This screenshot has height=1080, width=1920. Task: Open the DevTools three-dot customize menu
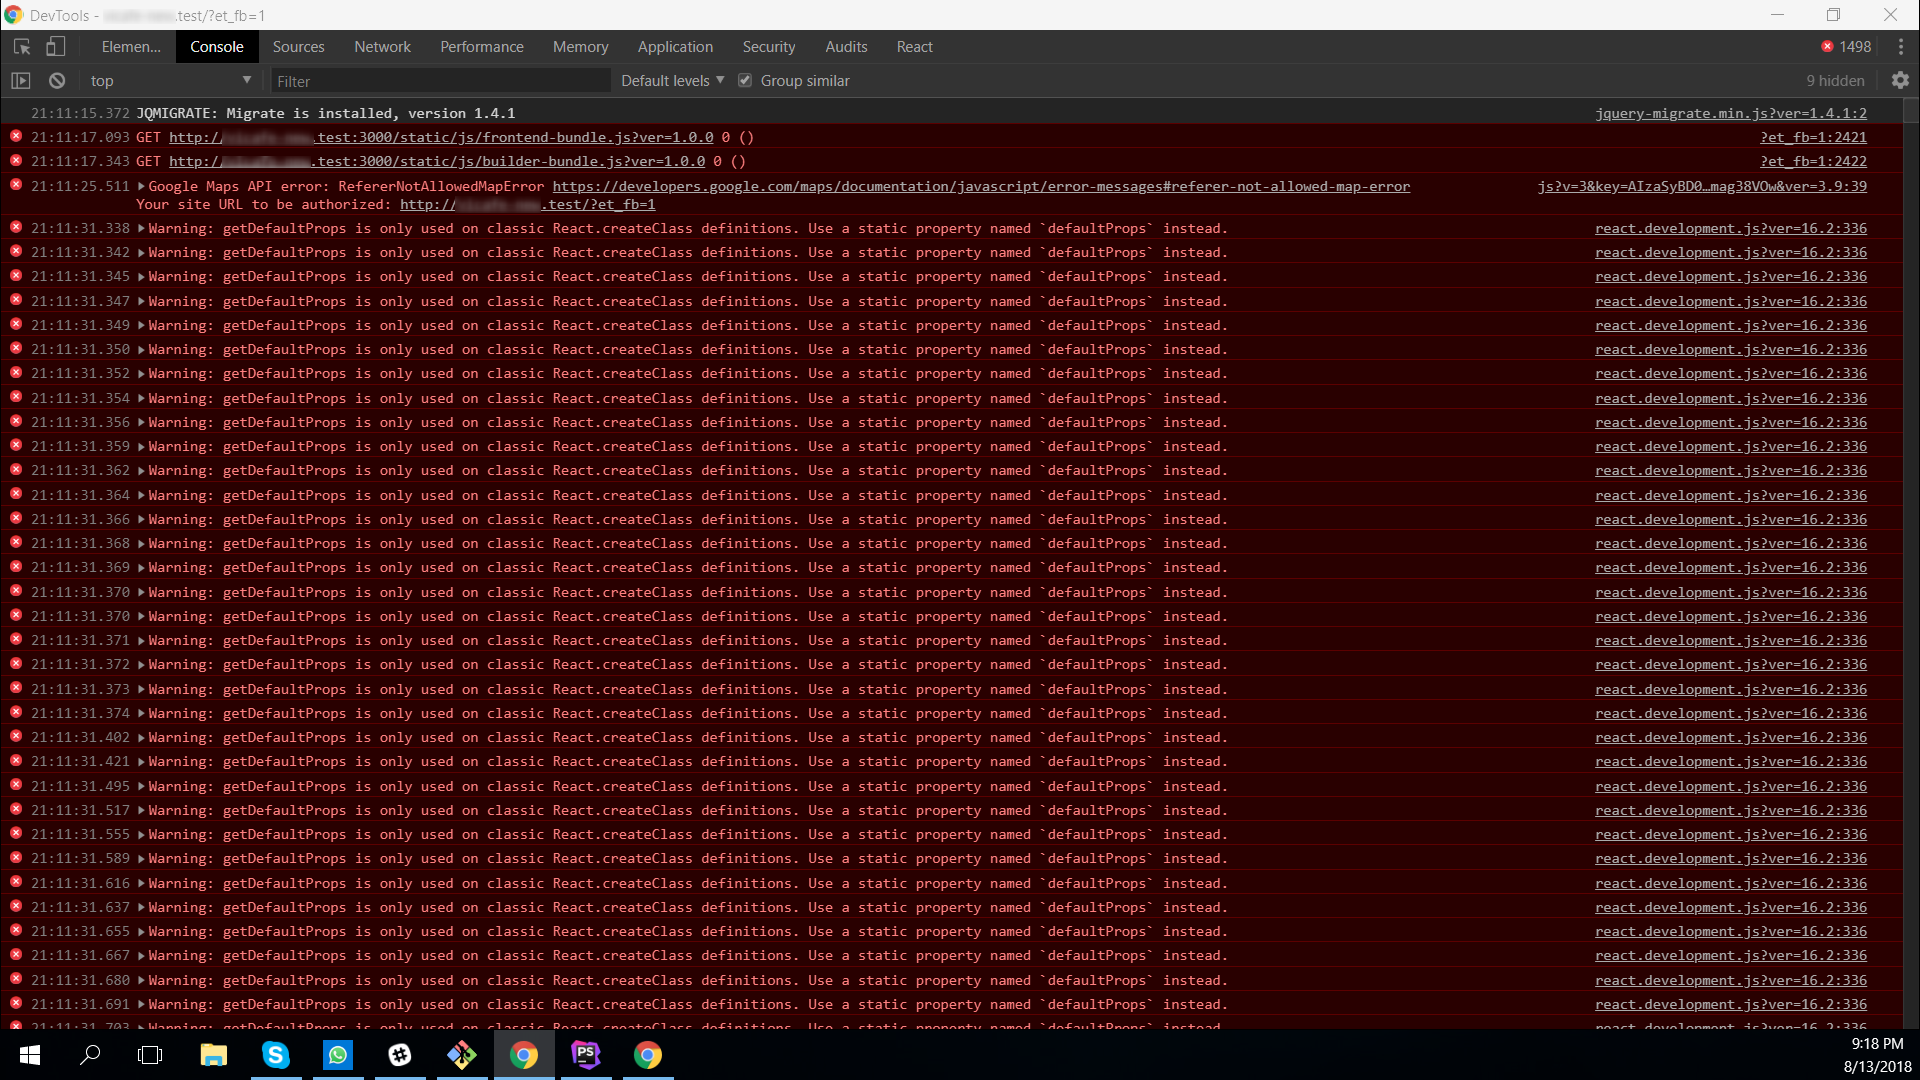pyautogui.click(x=1900, y=47)
